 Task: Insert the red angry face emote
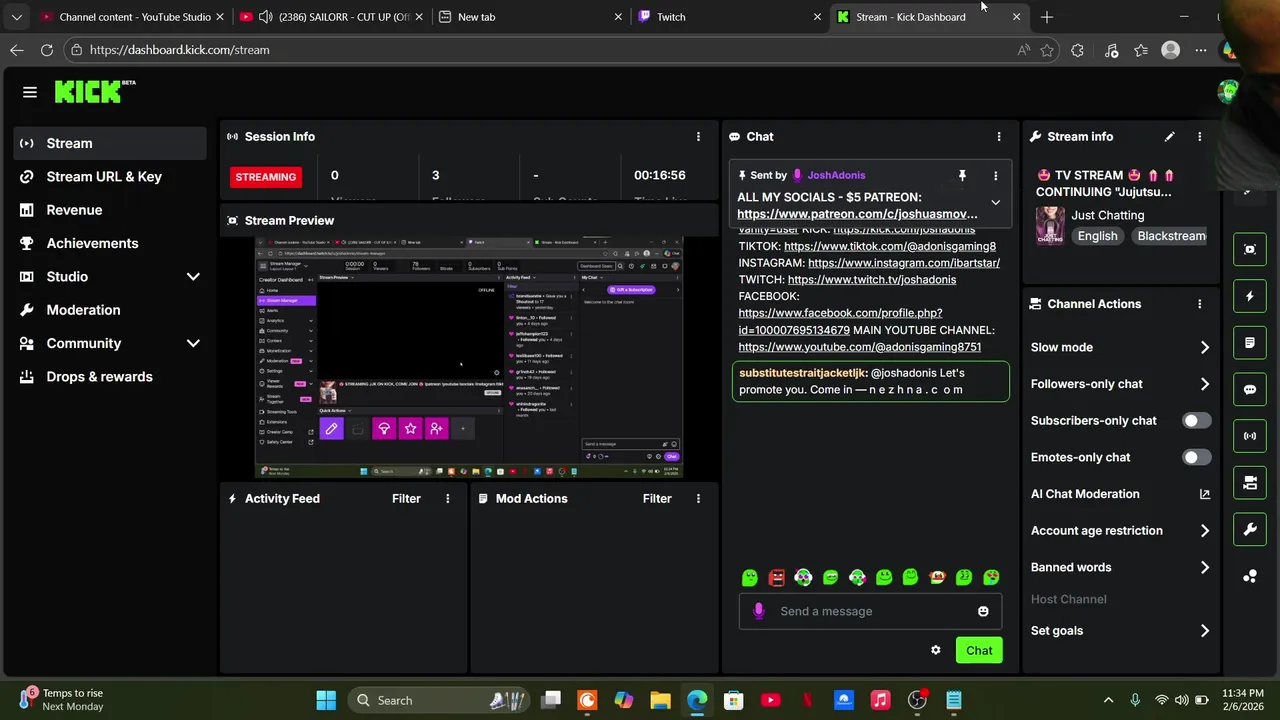click(x=776, y=577)
